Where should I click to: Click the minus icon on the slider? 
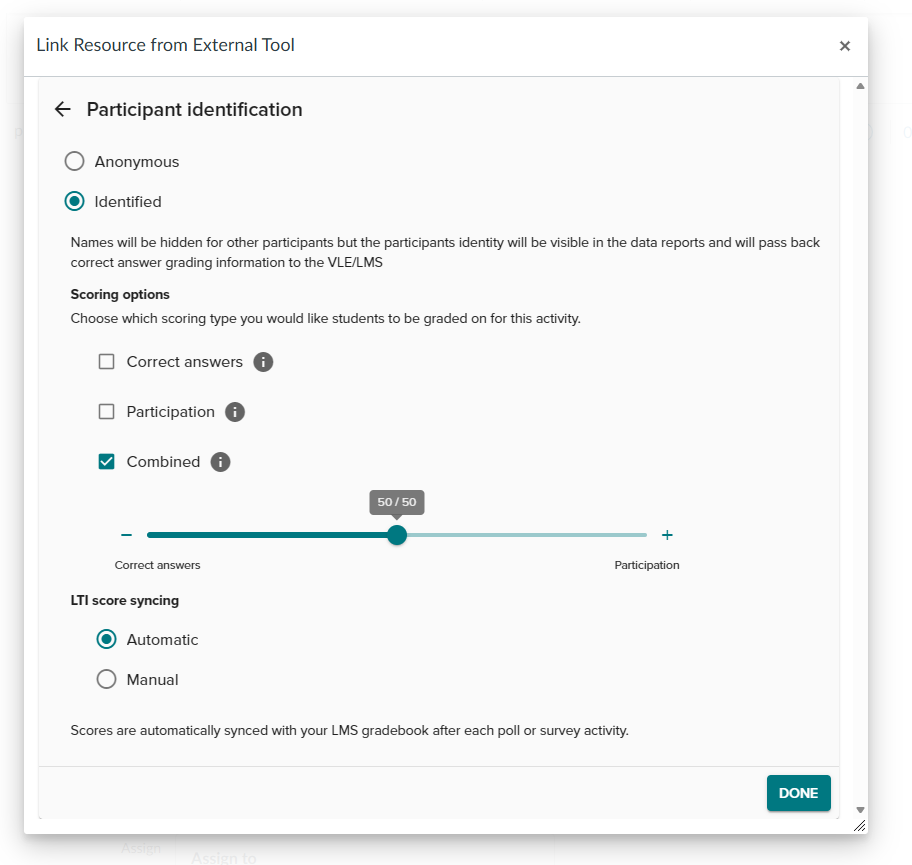click(x=126, y=535)
